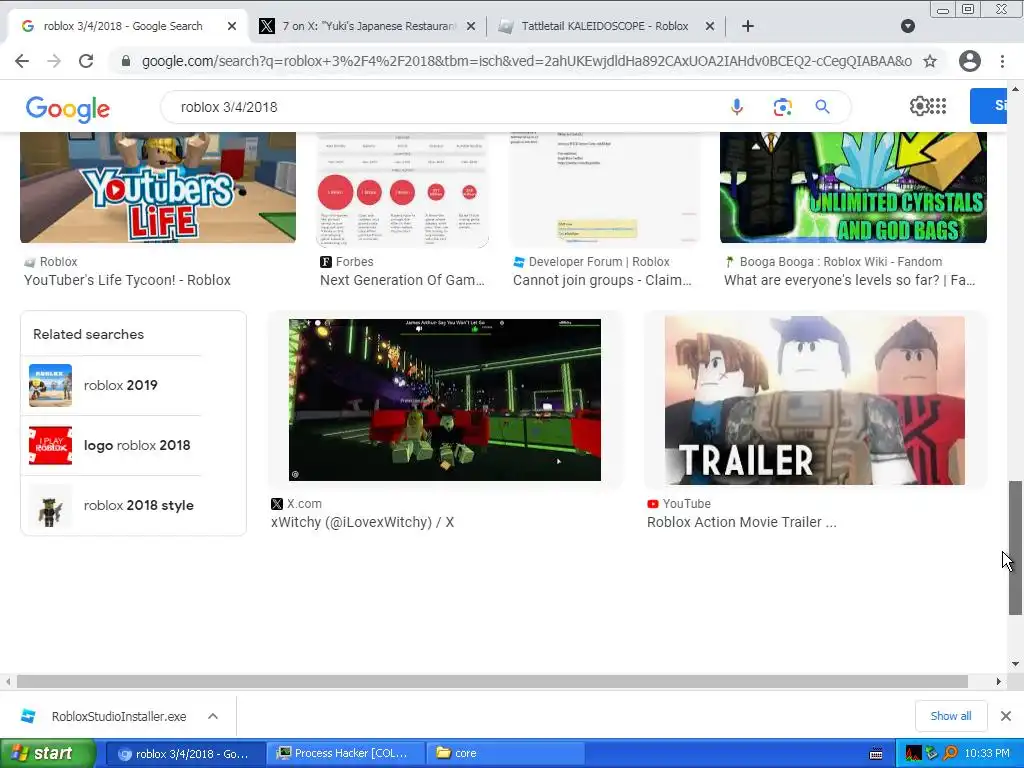
Task: Click the 10:33 PM system clock
Action: 987,754
